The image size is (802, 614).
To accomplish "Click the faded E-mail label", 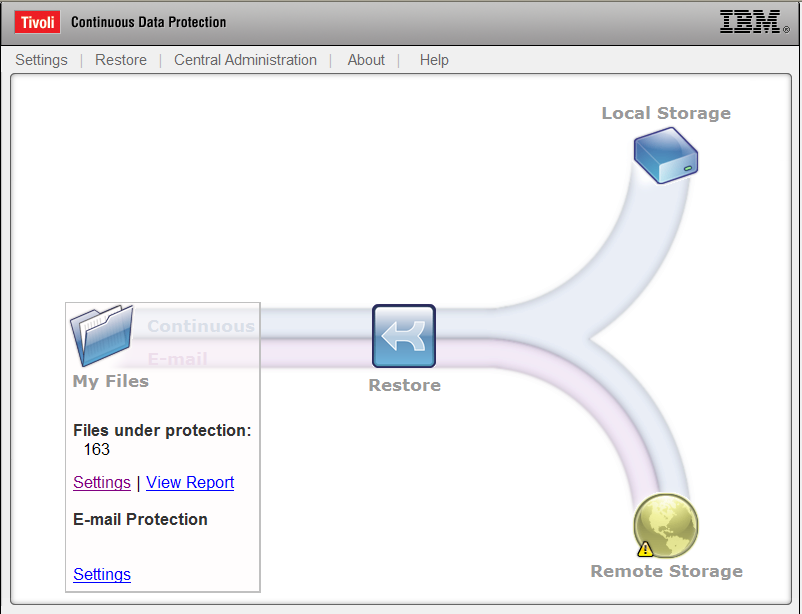I will 177,359.
